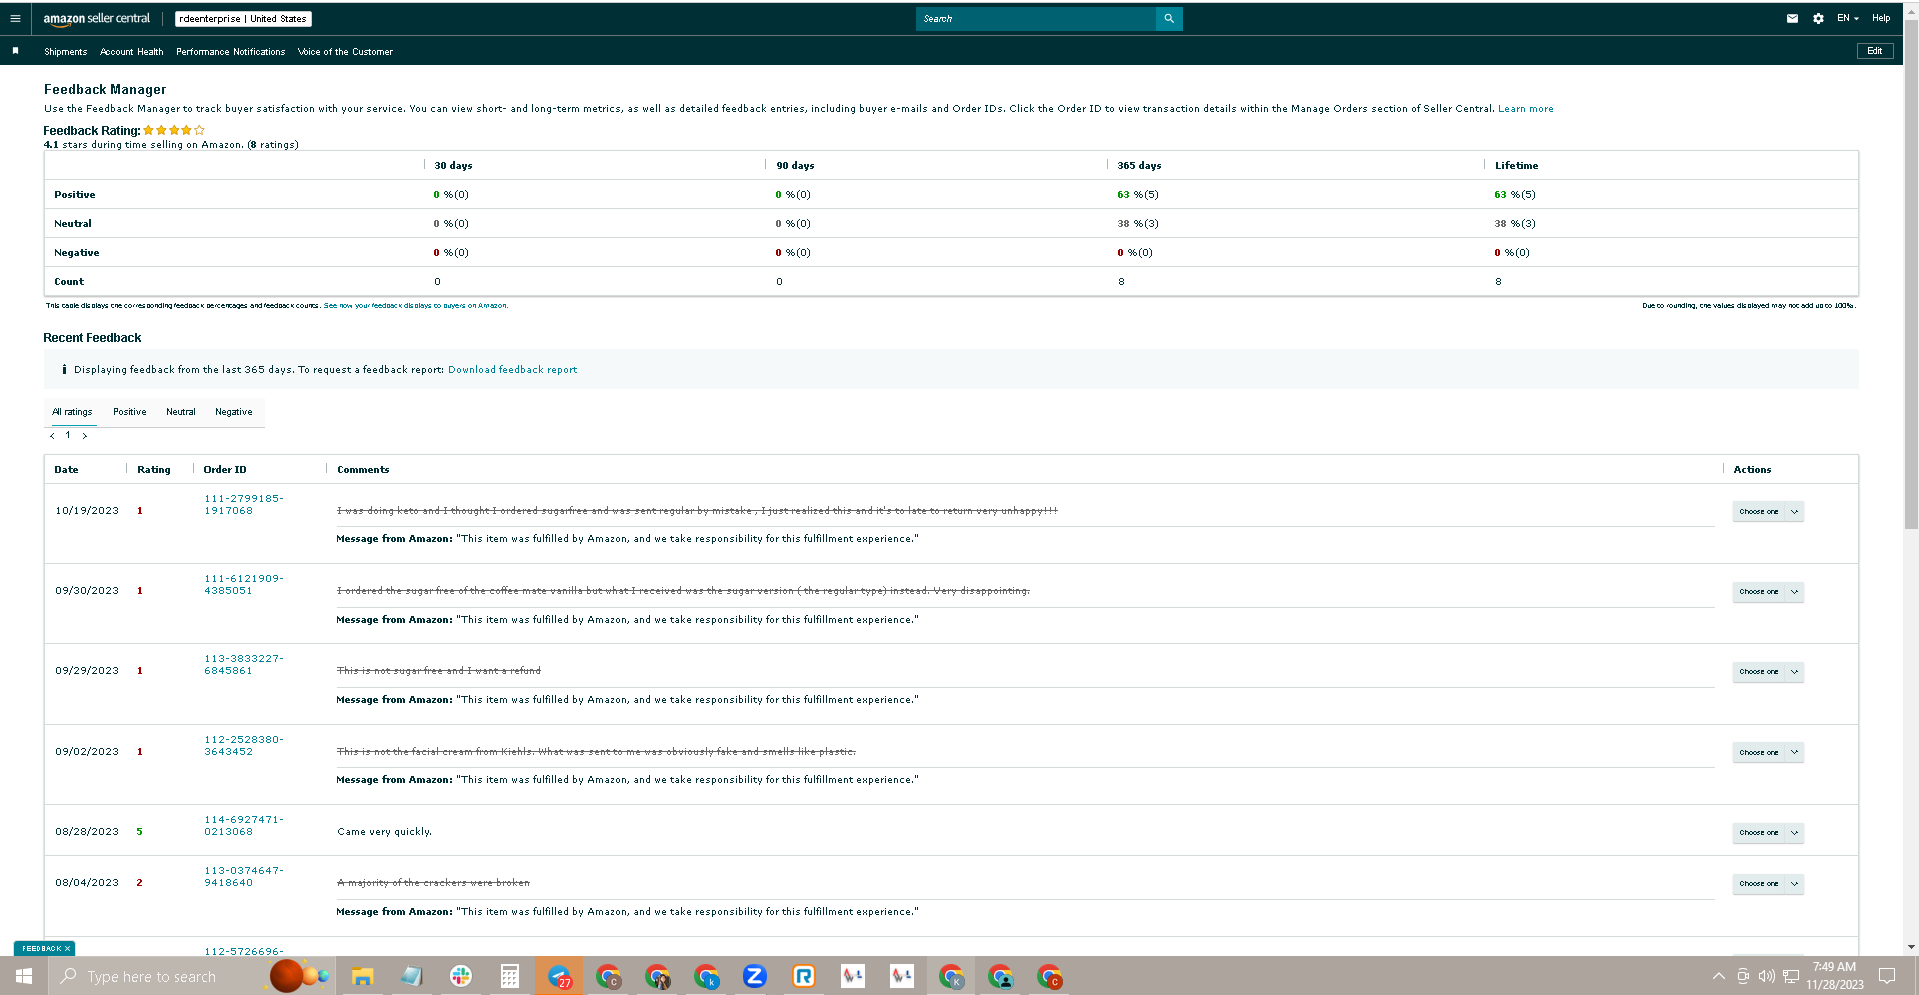Go to next feedback page arrow
The height and width of the screenshot is (995, 1919).
85,436
